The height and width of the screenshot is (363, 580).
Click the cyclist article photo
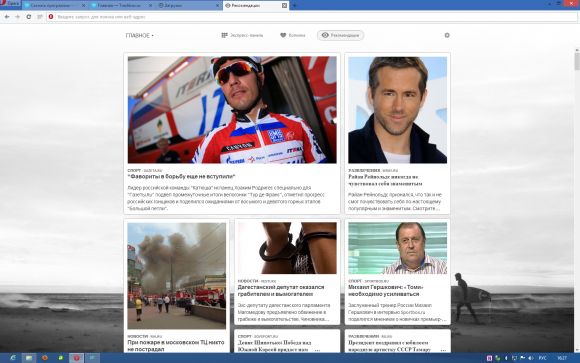232,110
